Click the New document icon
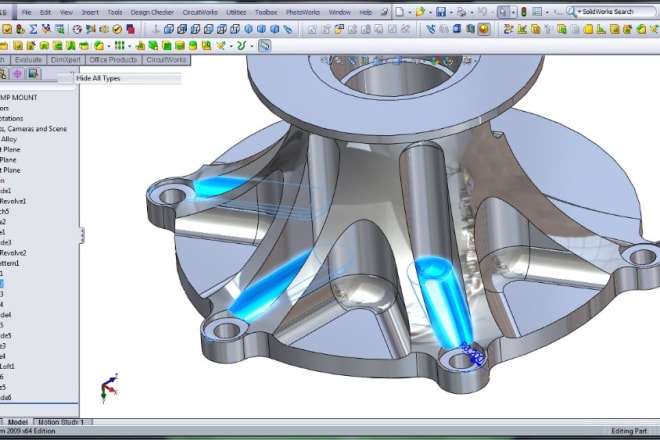This screenshot has height=440, width=660. tap(400, 12)
